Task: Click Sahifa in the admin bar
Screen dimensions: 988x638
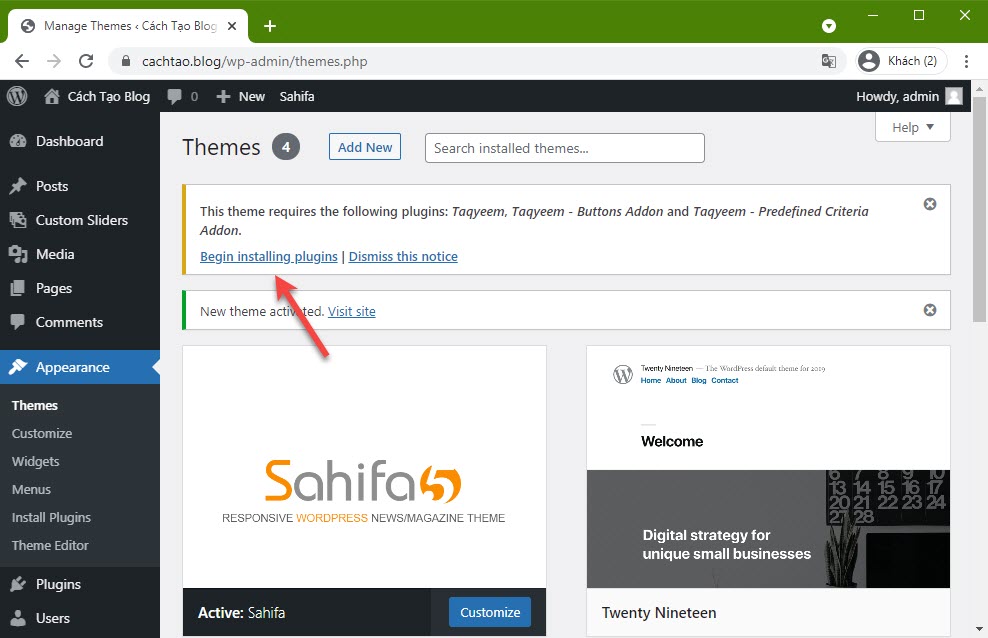Action: point(297,96)
